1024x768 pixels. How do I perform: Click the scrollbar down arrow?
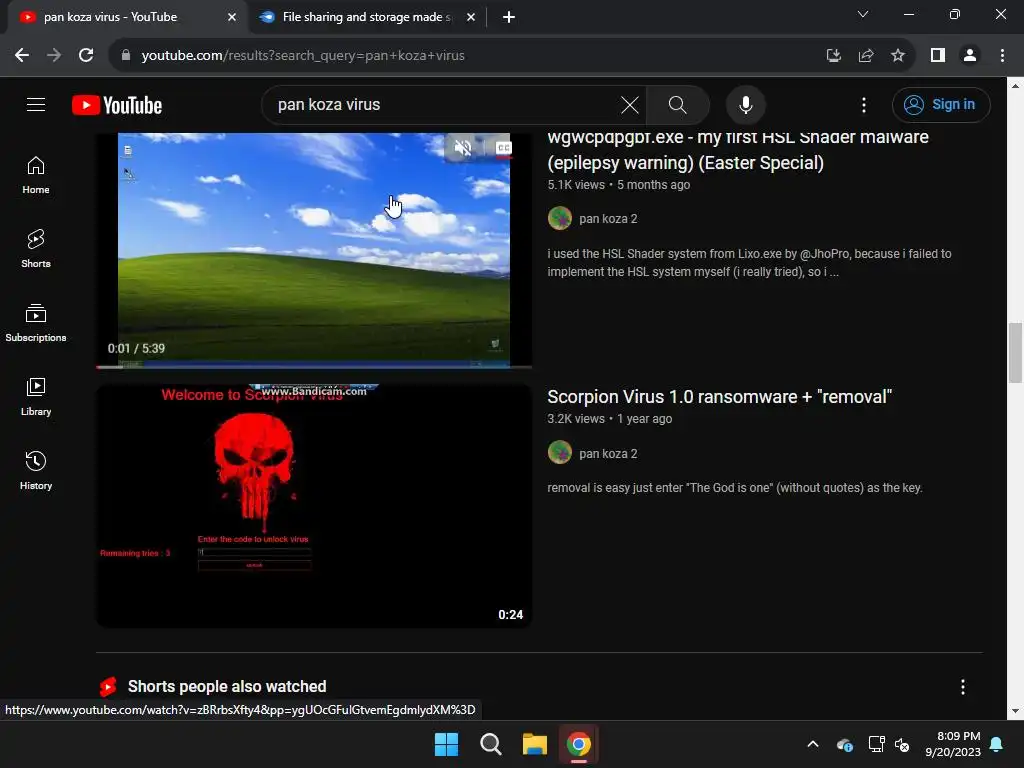(x=1015, y=711)
